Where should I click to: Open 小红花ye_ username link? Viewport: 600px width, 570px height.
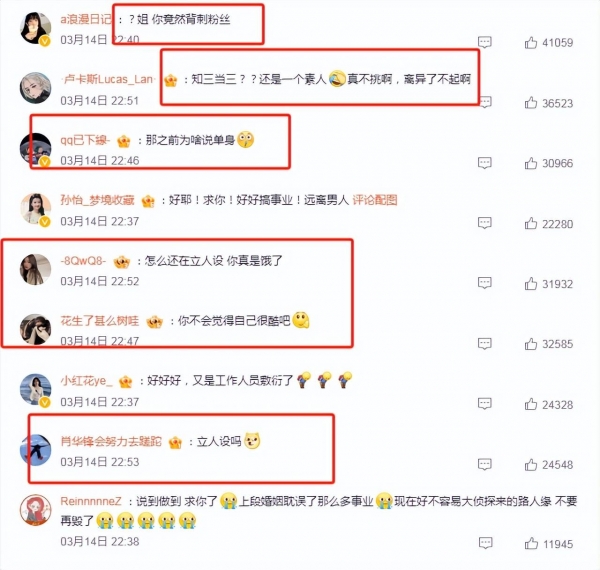86,381
